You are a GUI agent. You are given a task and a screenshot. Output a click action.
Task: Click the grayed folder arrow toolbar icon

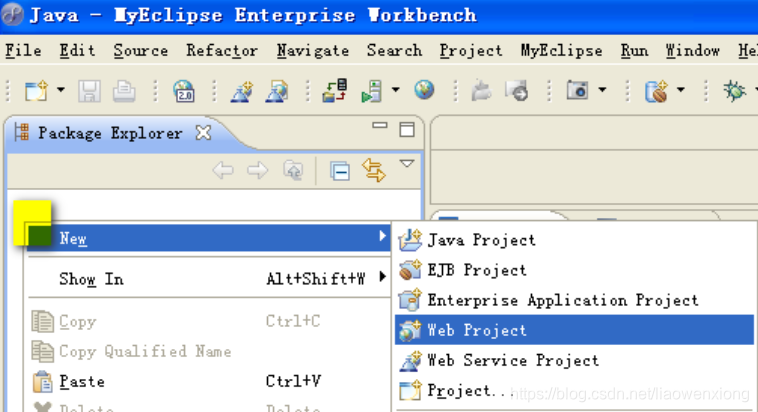(x=481, y=91)
